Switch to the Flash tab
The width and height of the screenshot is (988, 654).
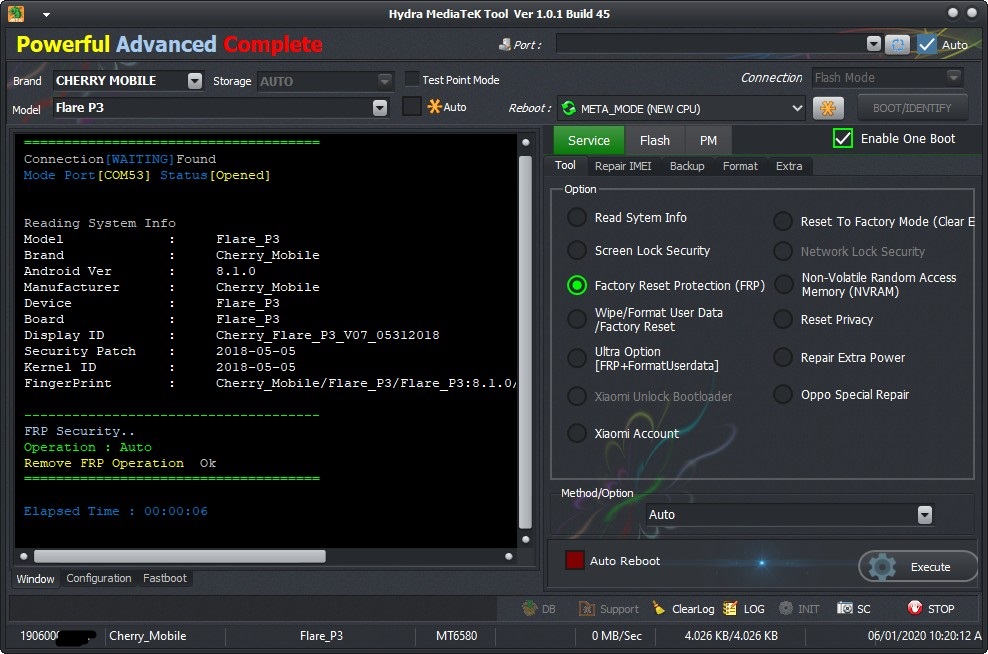pos(655,141)
